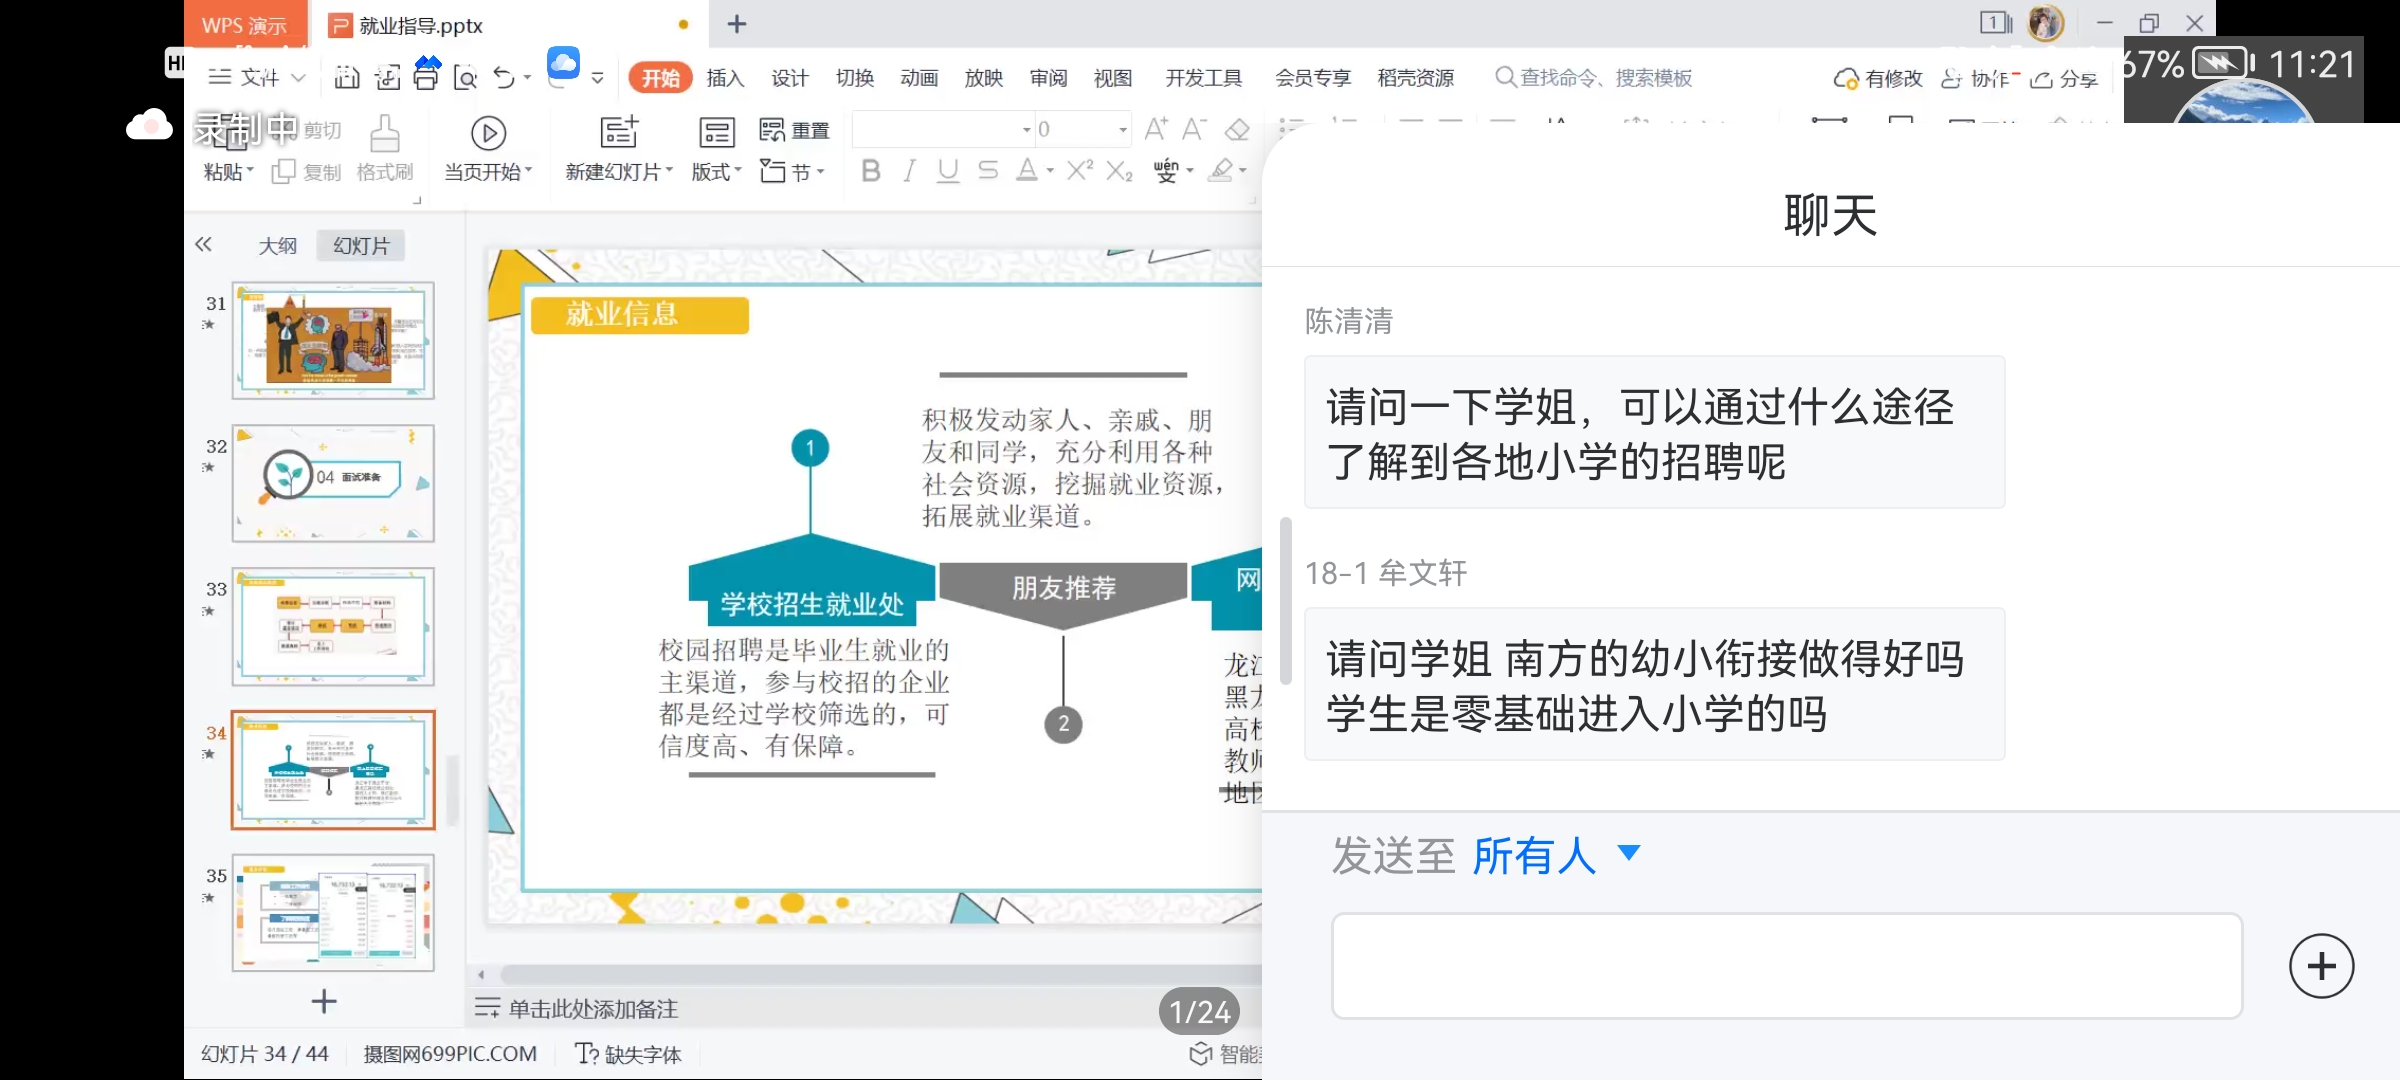This screenshot has height=1080, width=2400.
Task: Switch to the 幻灯片 thumbnail view
Action: pyautogui.click(x=361, y=246)
